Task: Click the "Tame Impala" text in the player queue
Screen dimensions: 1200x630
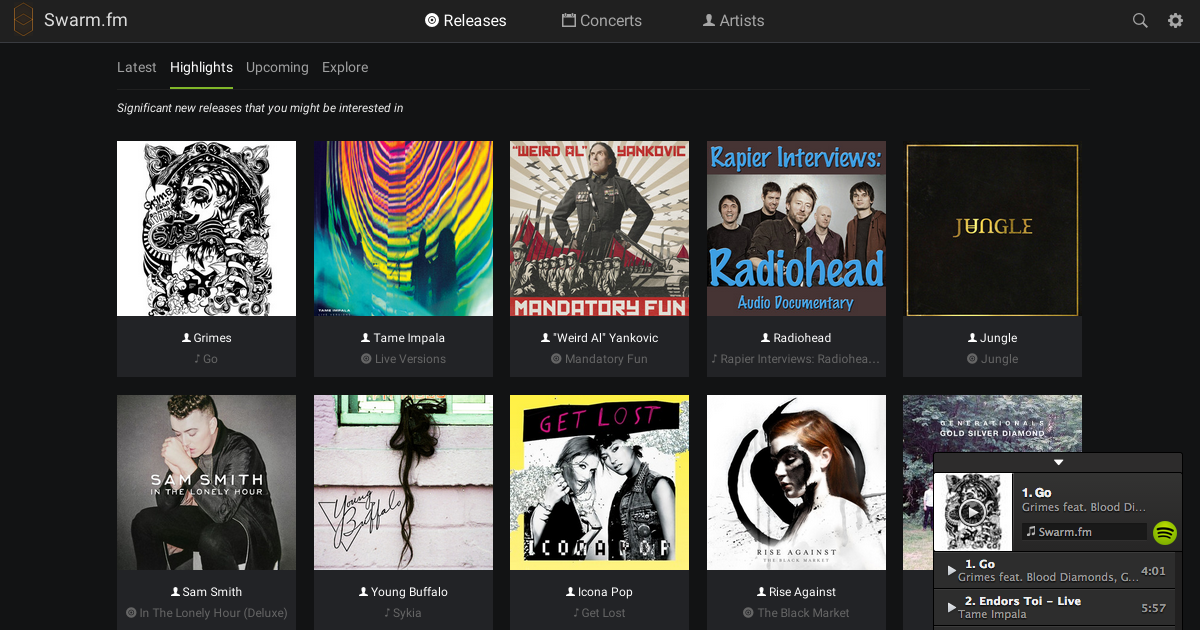Action: click(992, 614)
